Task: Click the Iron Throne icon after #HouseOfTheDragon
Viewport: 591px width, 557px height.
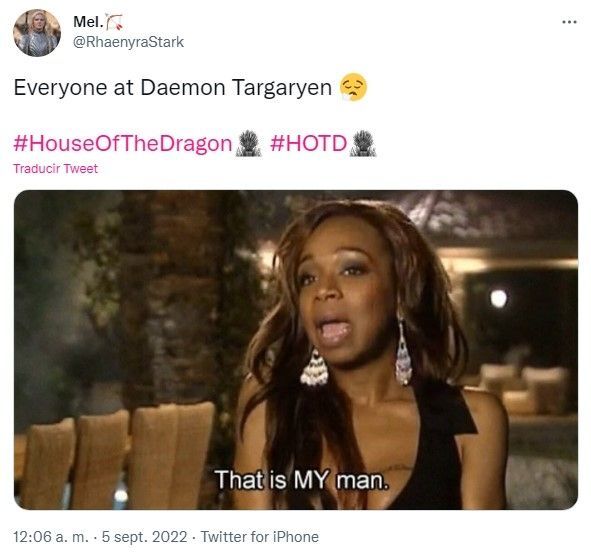Action: click(248, 144)
